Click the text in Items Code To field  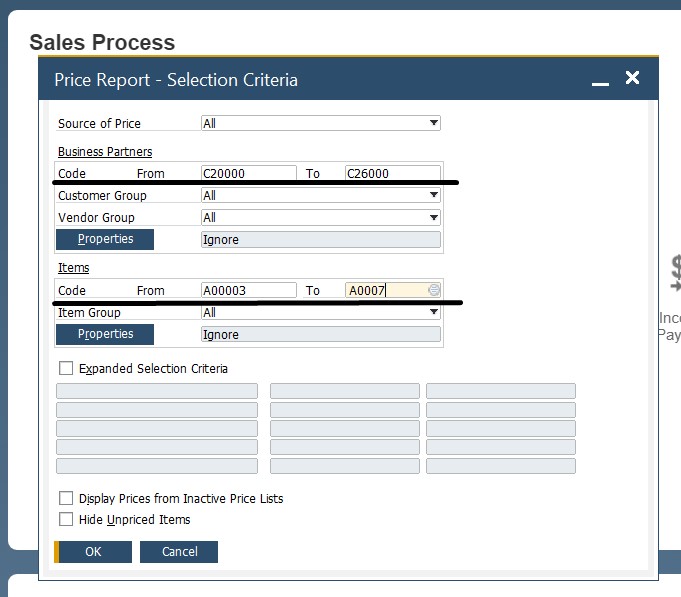[368, 290]
